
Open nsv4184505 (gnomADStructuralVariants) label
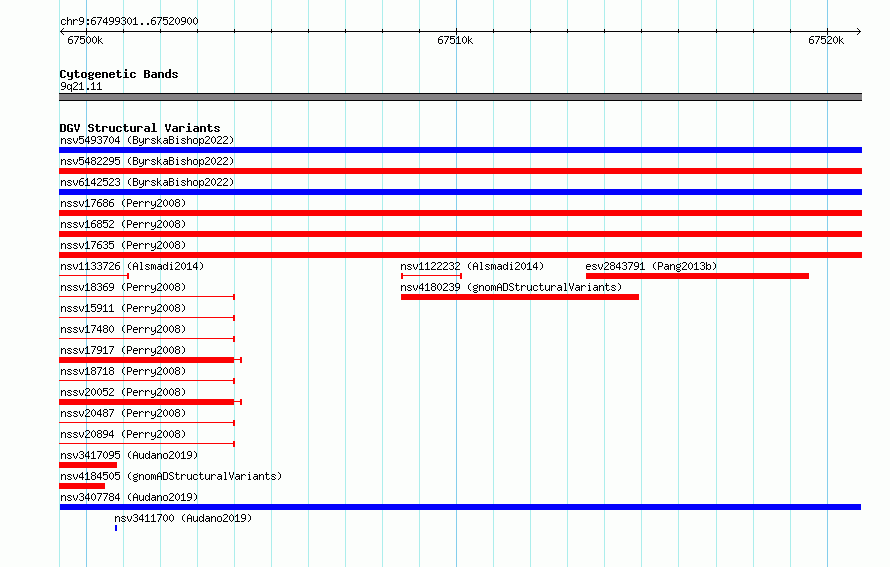click(x=171, y=476)
